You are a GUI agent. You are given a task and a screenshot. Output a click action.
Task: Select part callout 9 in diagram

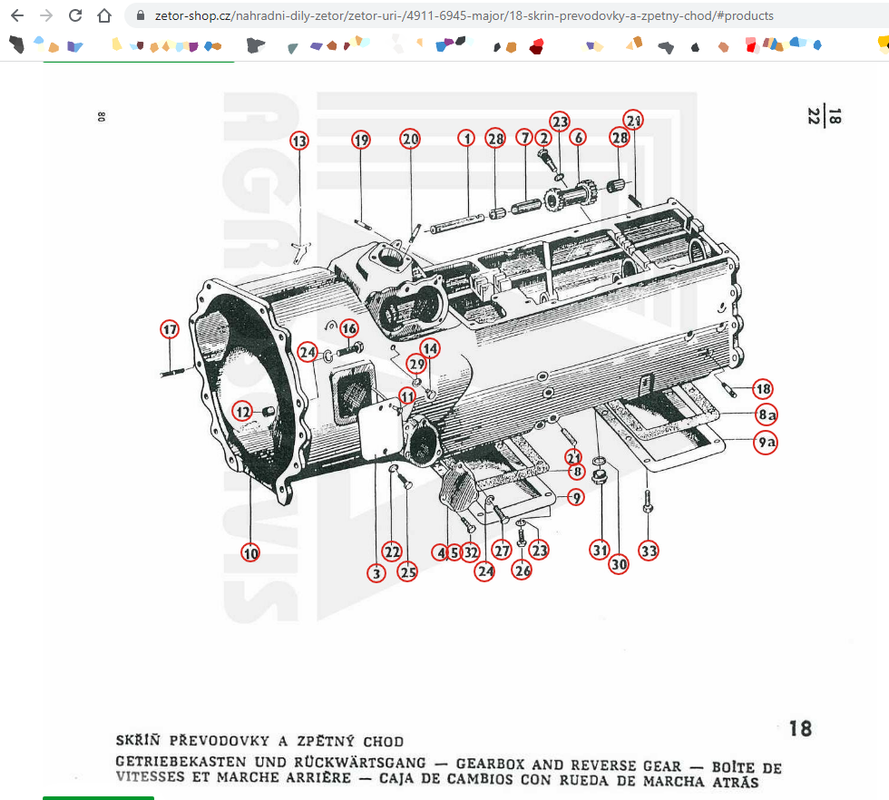pos(576,498)
